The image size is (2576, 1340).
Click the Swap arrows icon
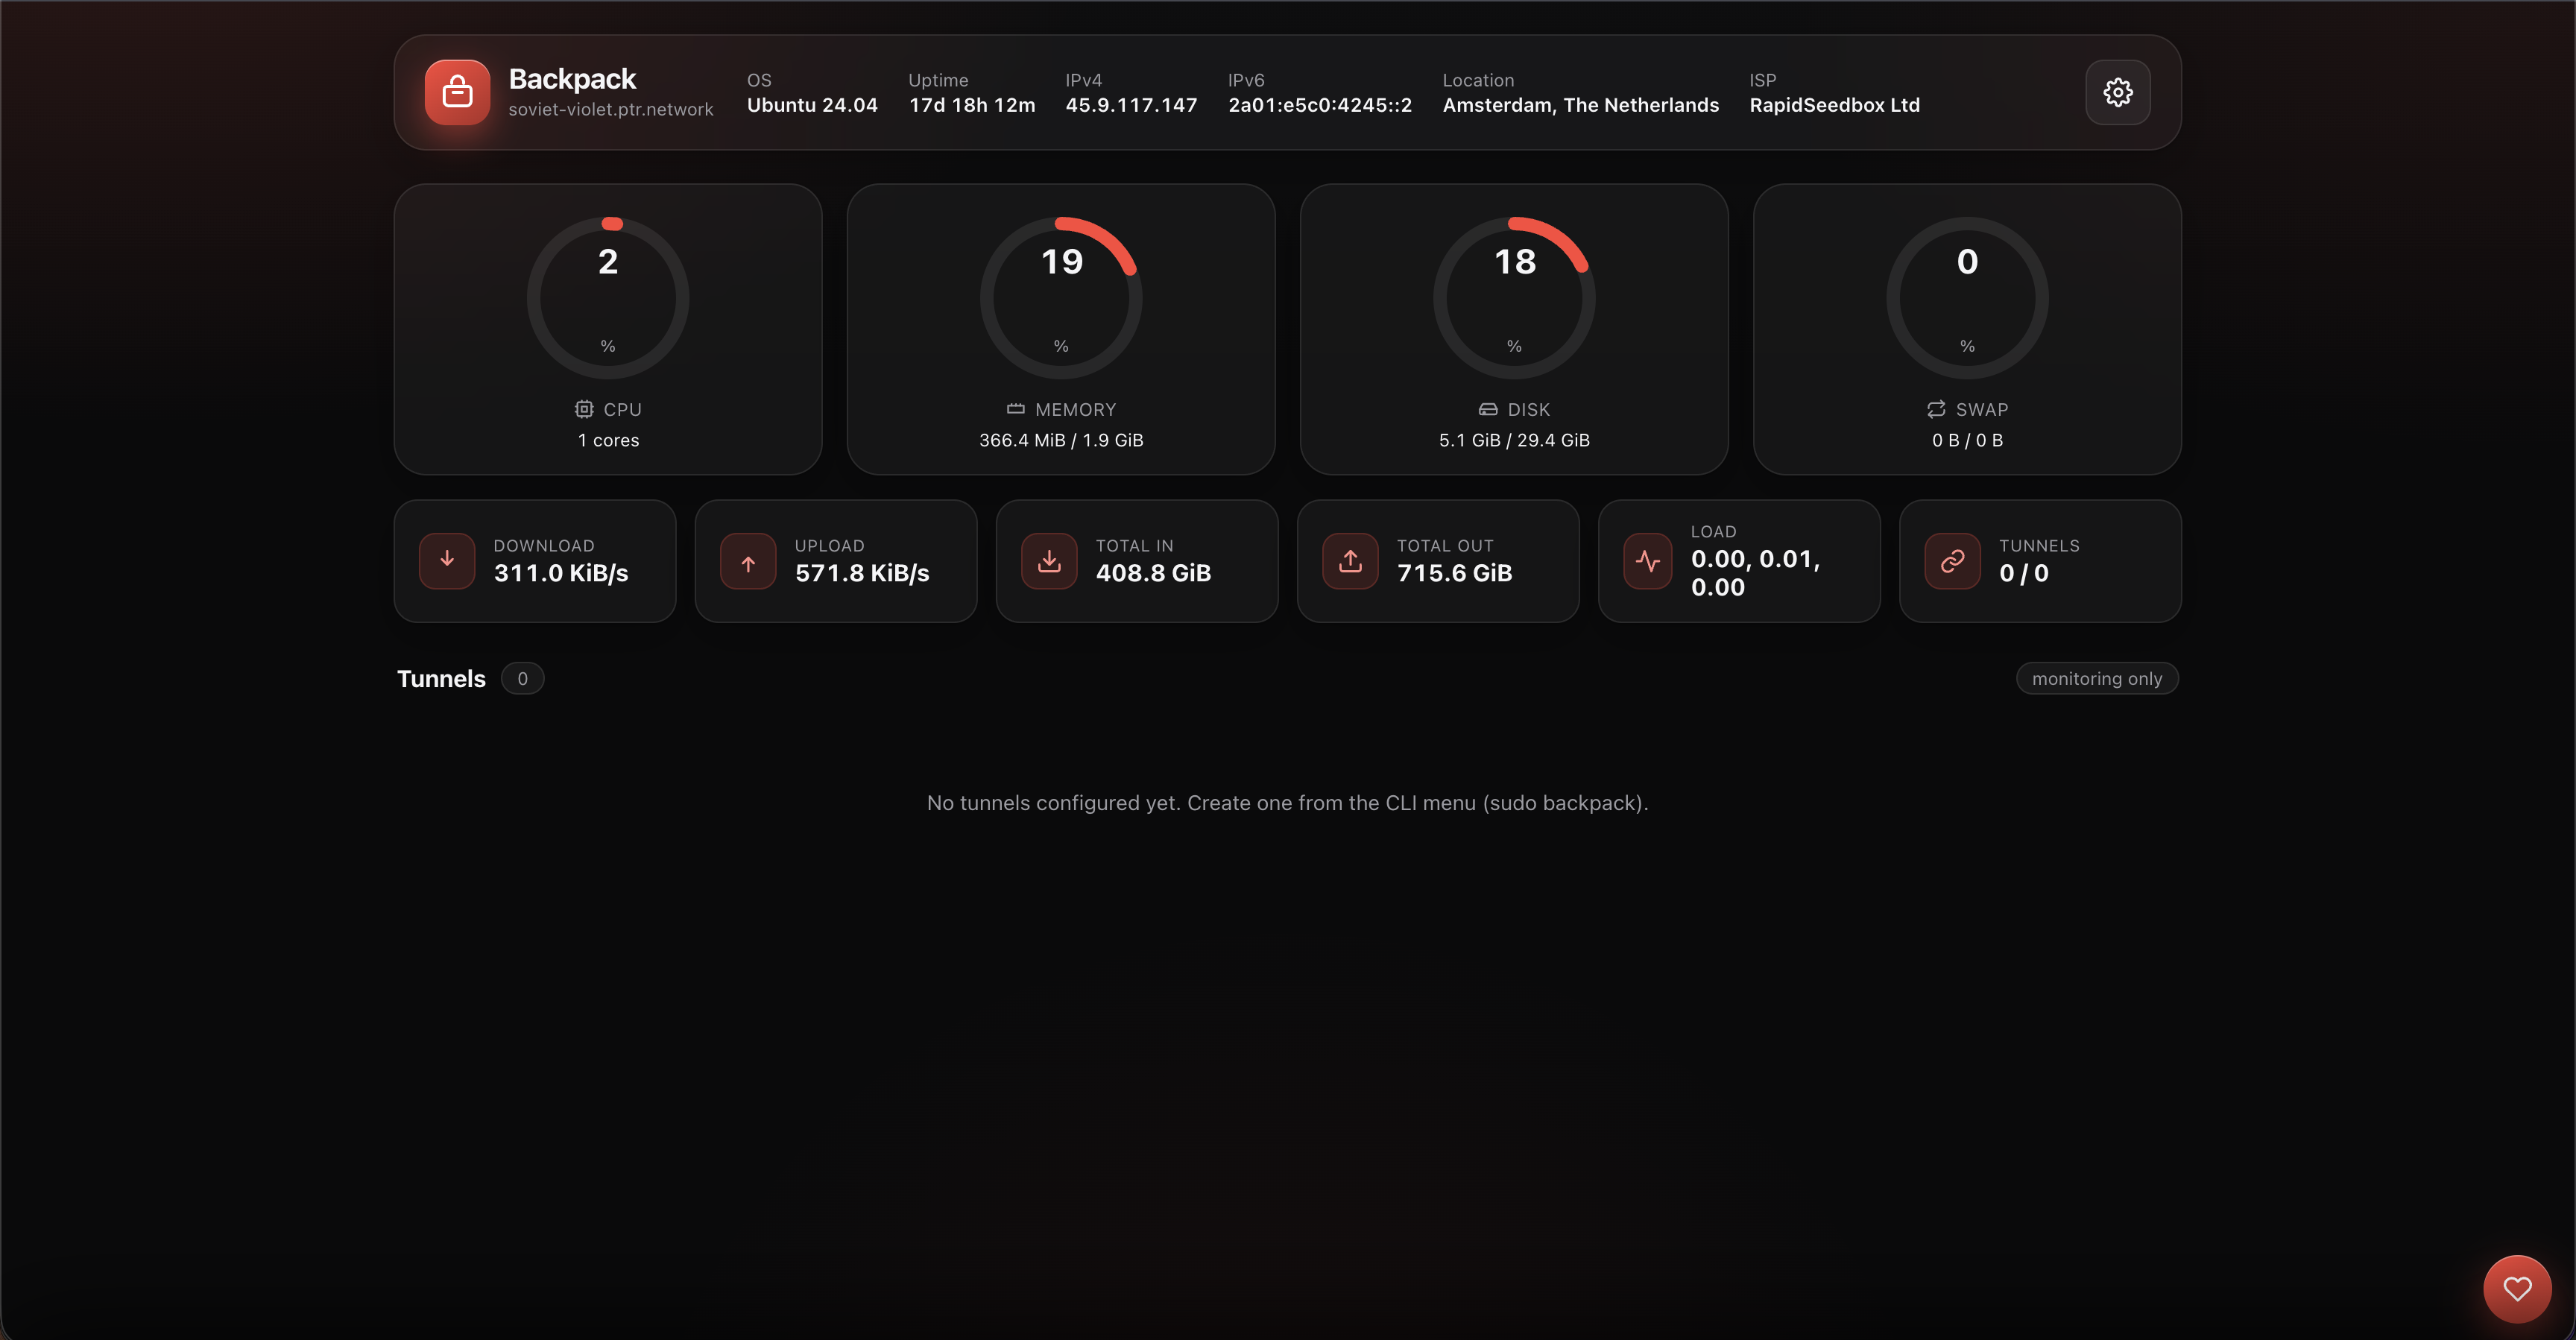pos(1936,409)
